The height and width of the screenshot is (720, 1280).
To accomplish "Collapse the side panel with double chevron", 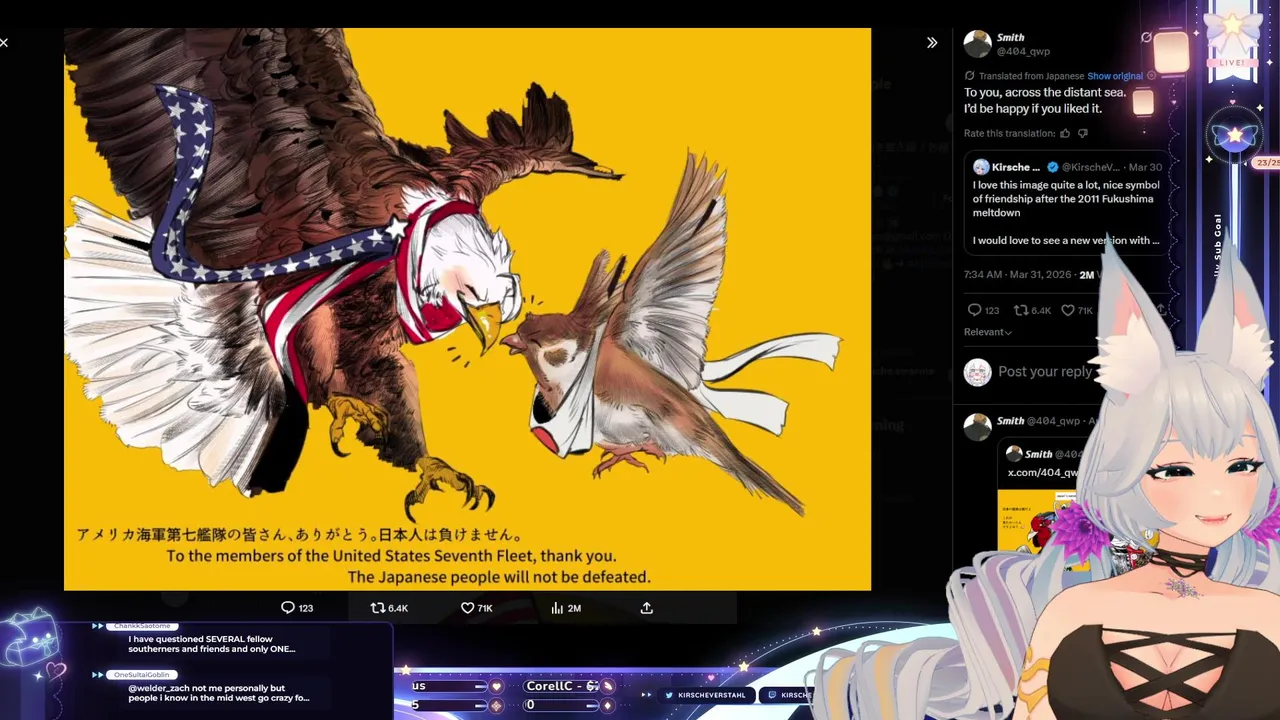I will pyautogui.click(x=932, y=42).
